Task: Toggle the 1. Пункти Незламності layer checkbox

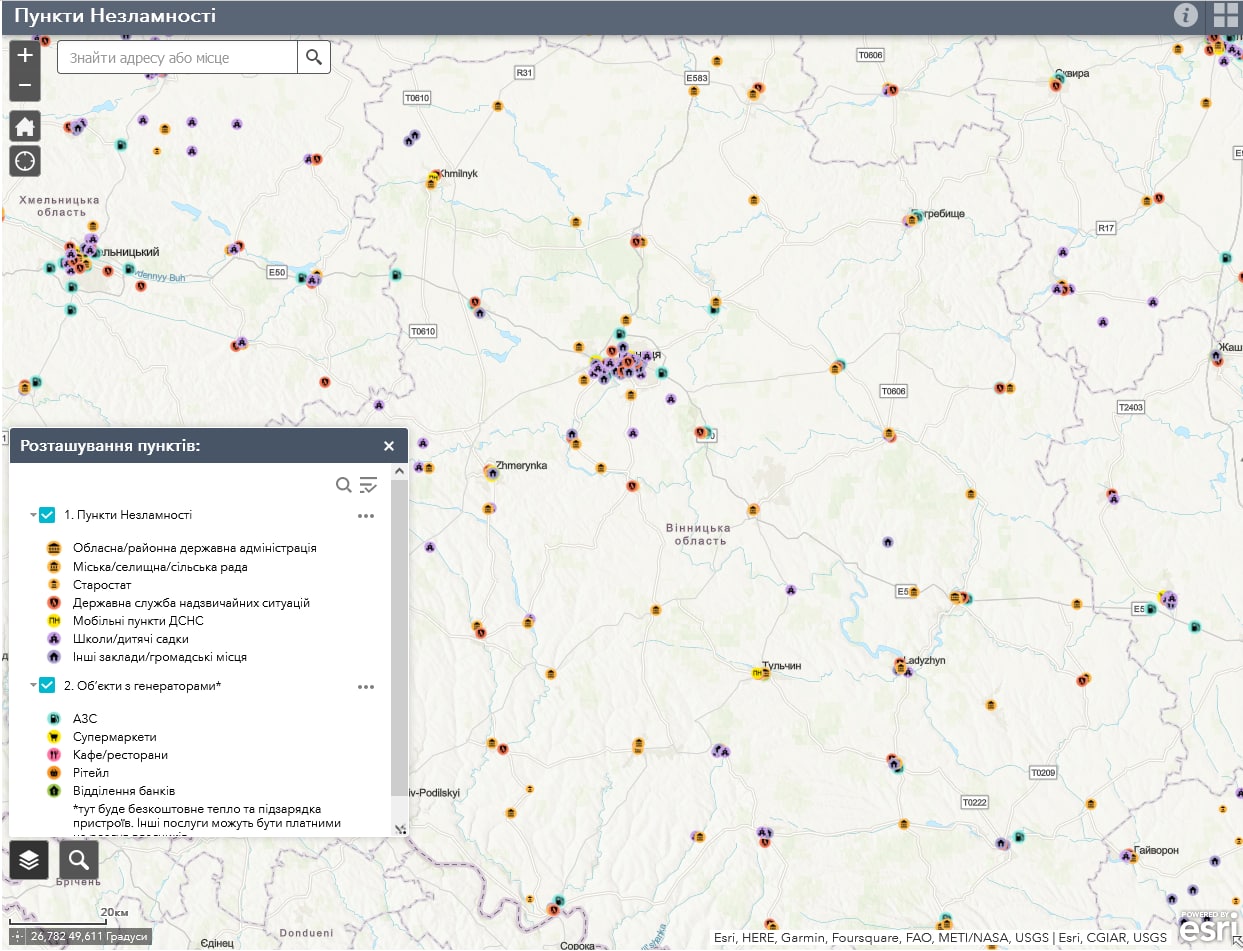Action: [x=47, y=515]
